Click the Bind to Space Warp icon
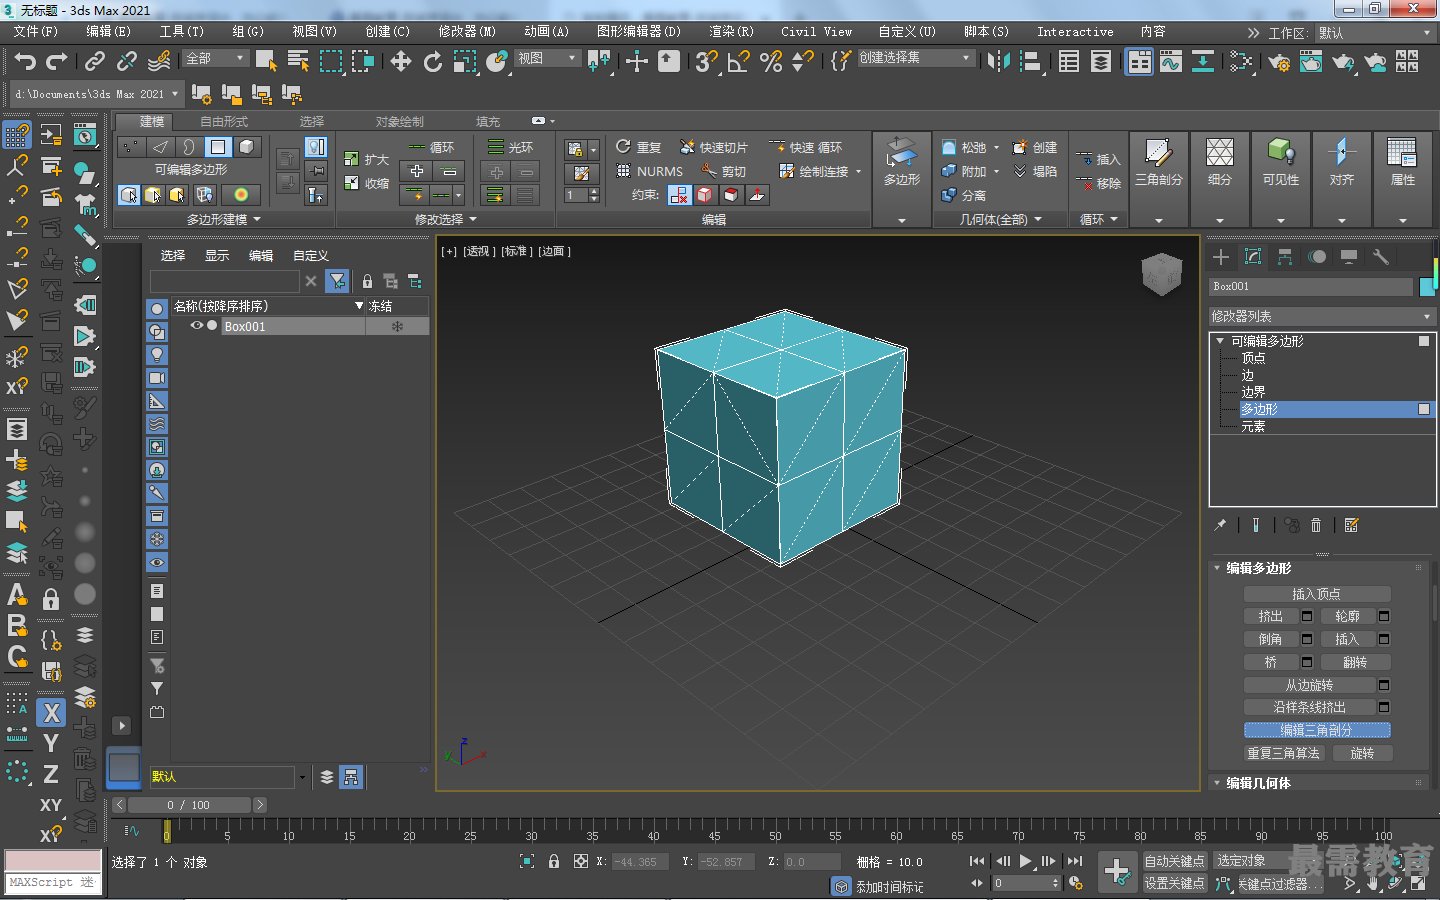The width and height of the screenshot is (1440, 900). pos(159,62)
